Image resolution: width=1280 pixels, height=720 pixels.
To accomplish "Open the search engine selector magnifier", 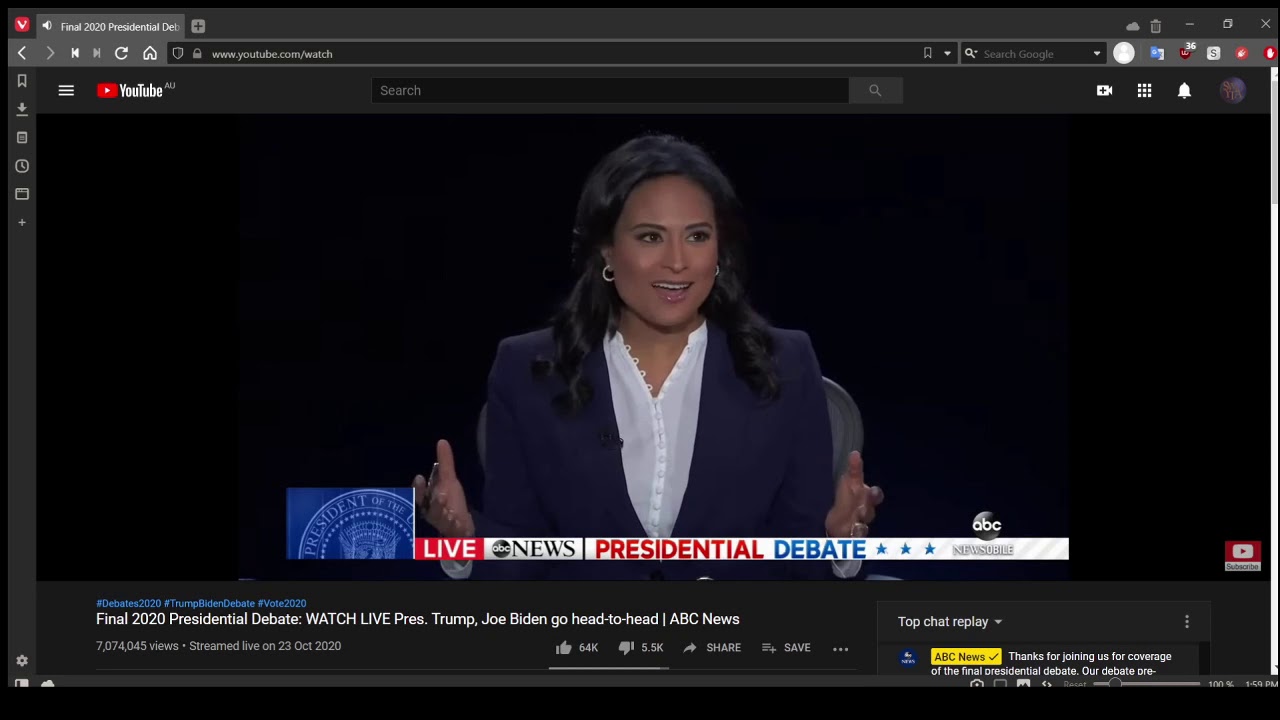I will coord(971,53).
